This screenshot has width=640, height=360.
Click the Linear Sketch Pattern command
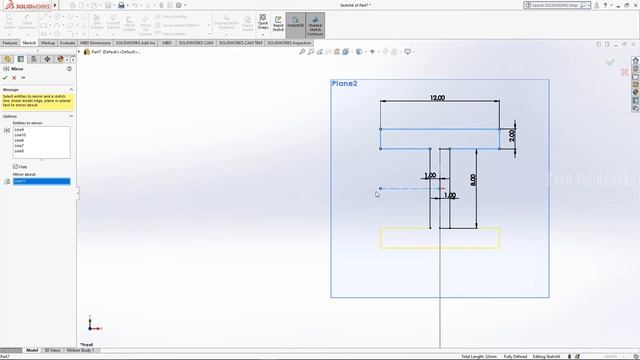[x=177, y=25]
